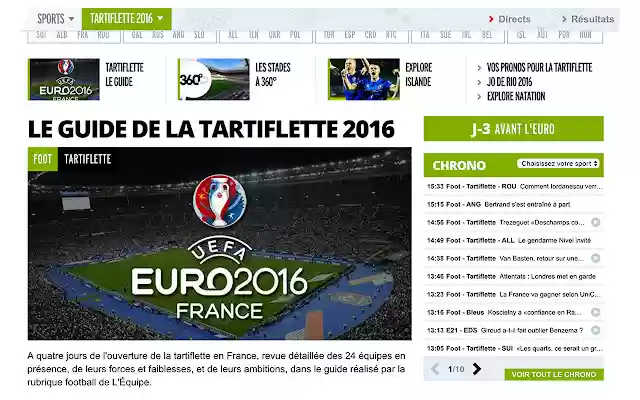Open the Résultats link
Viewport: 640px width, 400px height.
click(588, 19)
